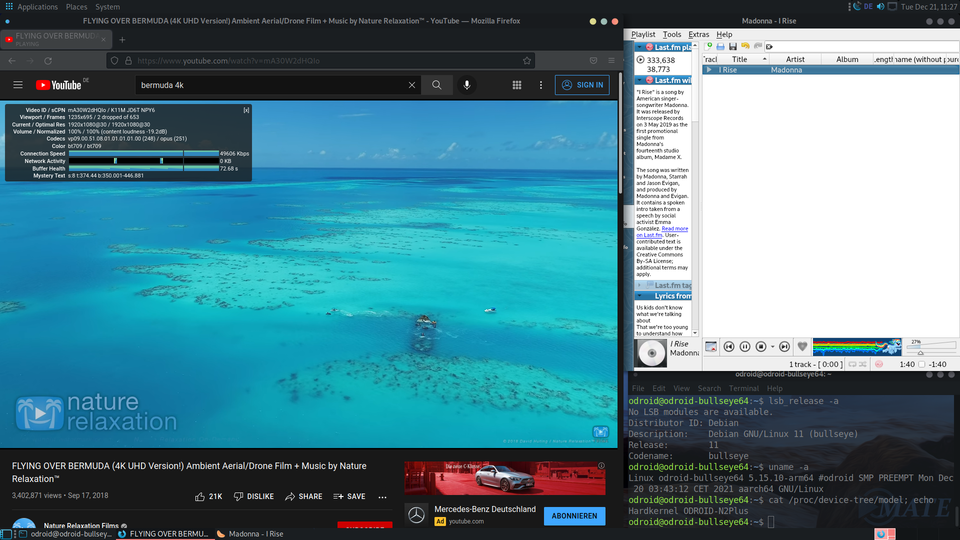Open stop button dropdown arrow

click(773, 347)
